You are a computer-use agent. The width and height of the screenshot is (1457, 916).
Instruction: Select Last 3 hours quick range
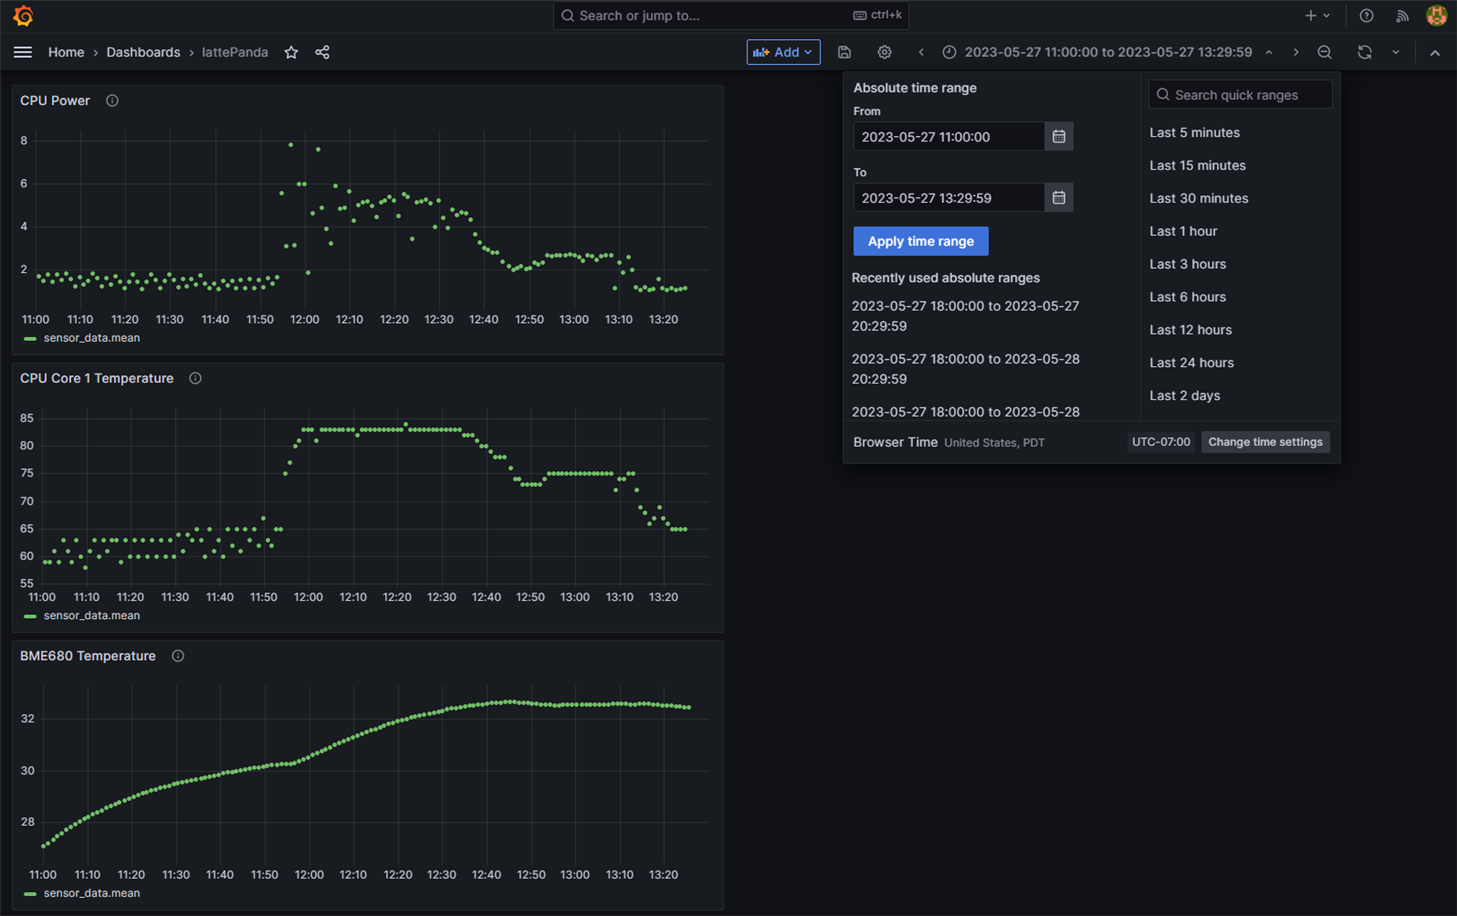click(1187, 264)
